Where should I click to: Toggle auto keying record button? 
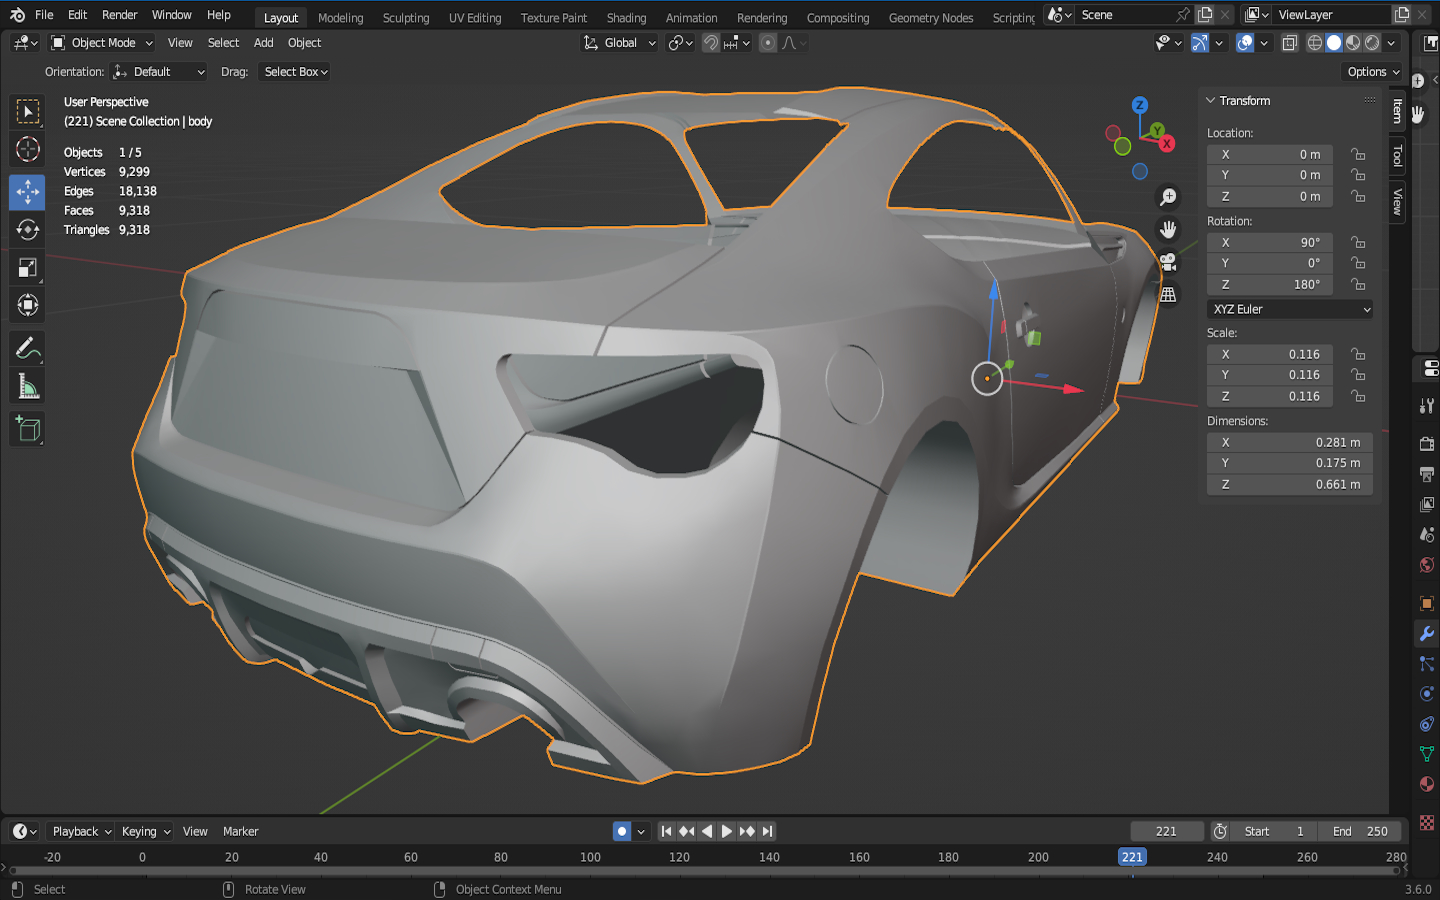coord(622,831)
